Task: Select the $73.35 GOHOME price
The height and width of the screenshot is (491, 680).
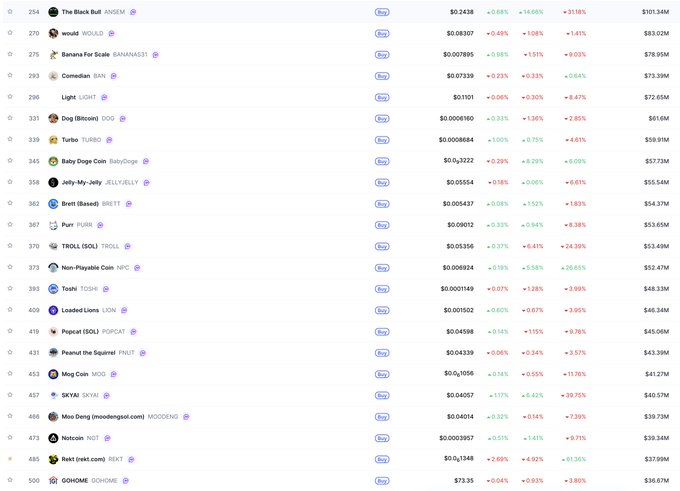Action: [x=464, y=481]
